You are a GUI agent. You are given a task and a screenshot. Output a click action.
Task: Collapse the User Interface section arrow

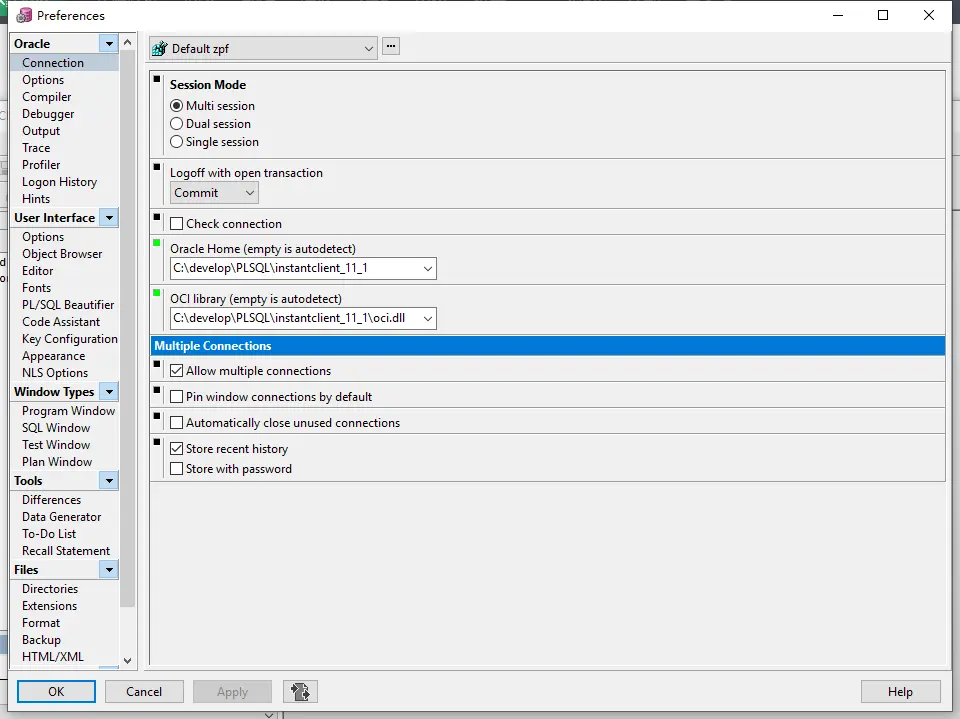click(x=109, y=217)
